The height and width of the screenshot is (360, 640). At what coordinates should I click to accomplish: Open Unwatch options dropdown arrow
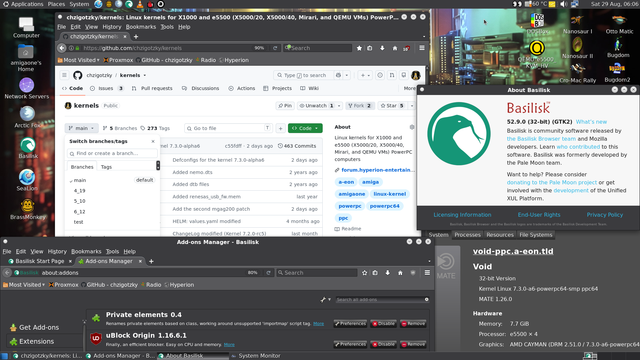339,106
